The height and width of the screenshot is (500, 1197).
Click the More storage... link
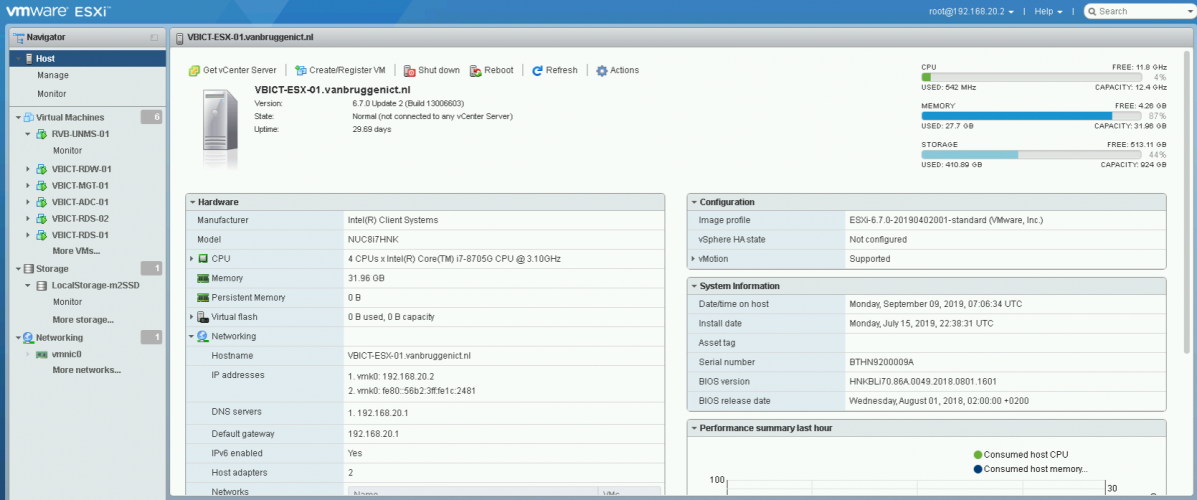(83, 320)
